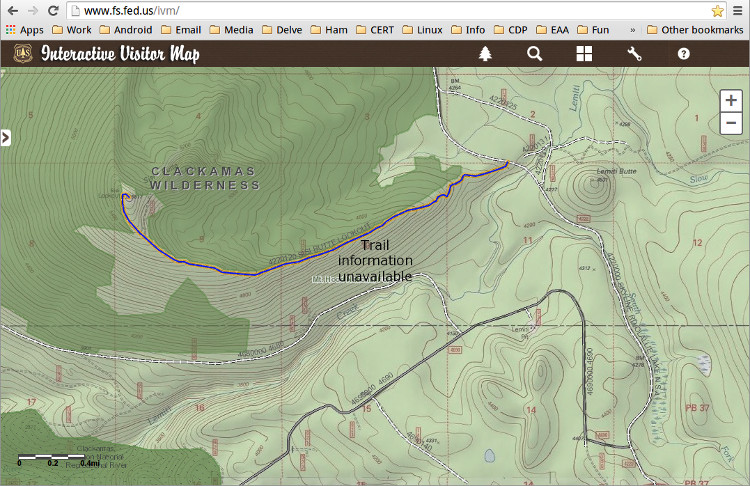This screenshot has height=486, width=750.
Task: Open the help question mark icon
Action: pyautogui.click(x=684, y=54)
